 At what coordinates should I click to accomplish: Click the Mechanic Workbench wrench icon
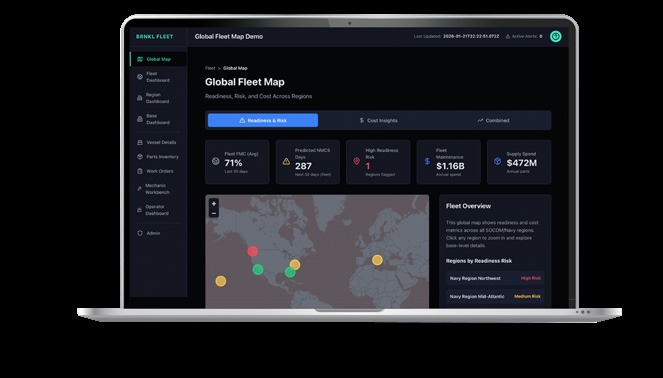[x=140, y=189]
